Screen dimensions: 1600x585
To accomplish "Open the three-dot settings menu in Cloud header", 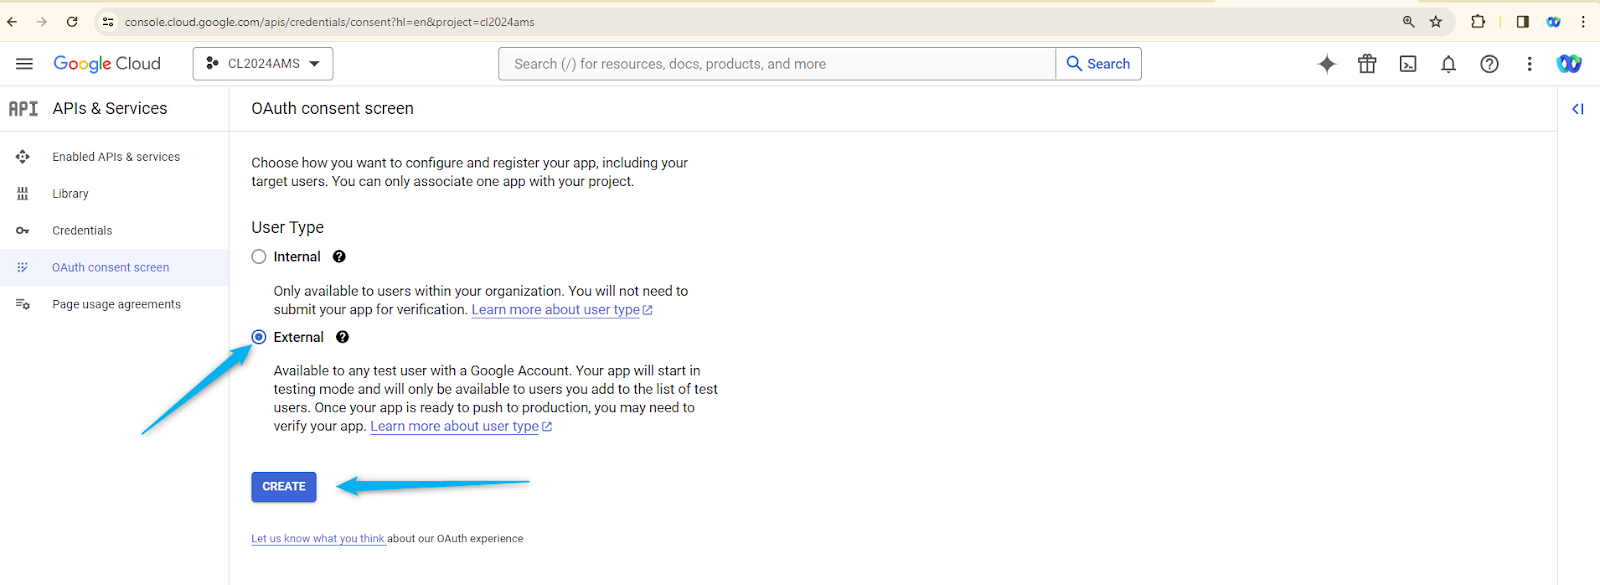I will [x=1529, y=64].
